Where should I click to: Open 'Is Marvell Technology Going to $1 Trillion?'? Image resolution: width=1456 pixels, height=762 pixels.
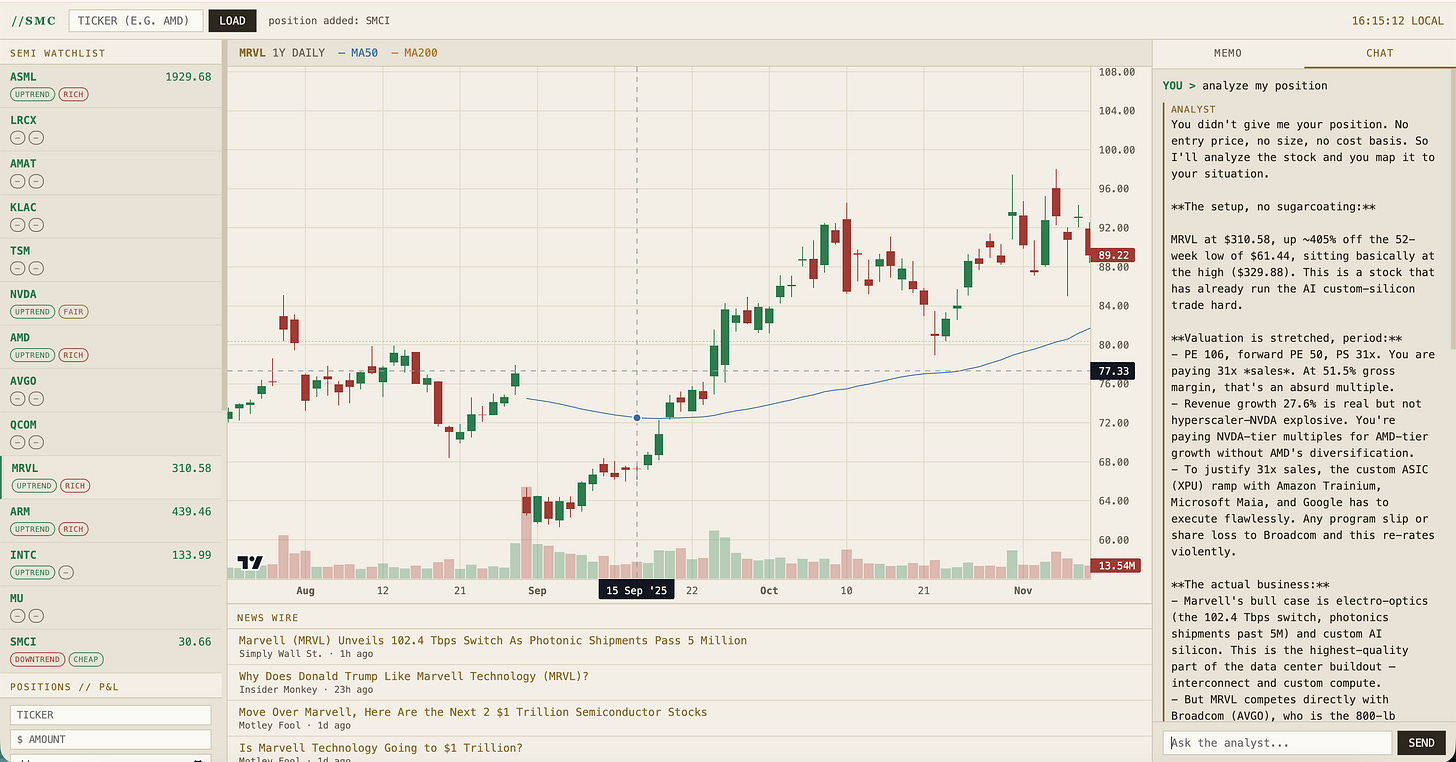click(x=381, y=748)
